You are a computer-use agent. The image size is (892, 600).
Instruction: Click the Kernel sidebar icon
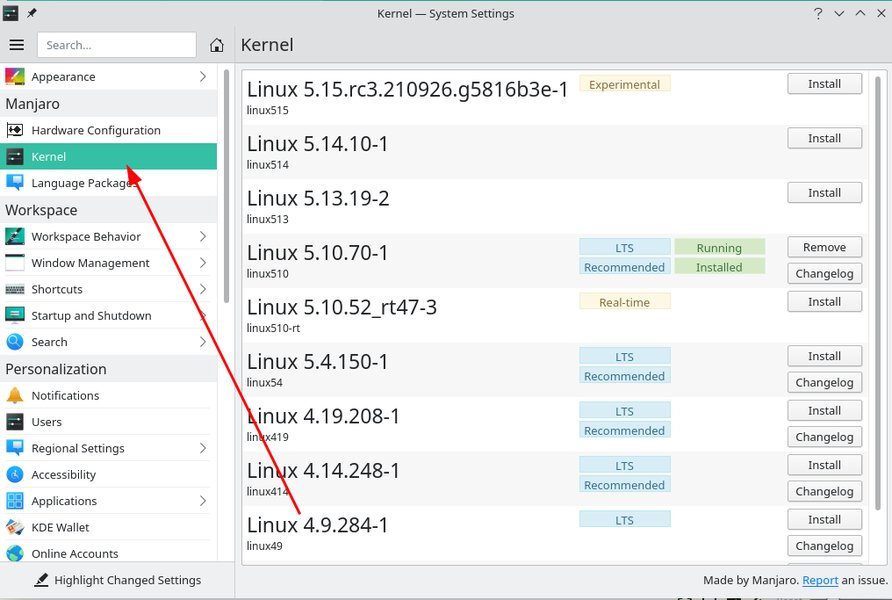(x=14, y=156)
